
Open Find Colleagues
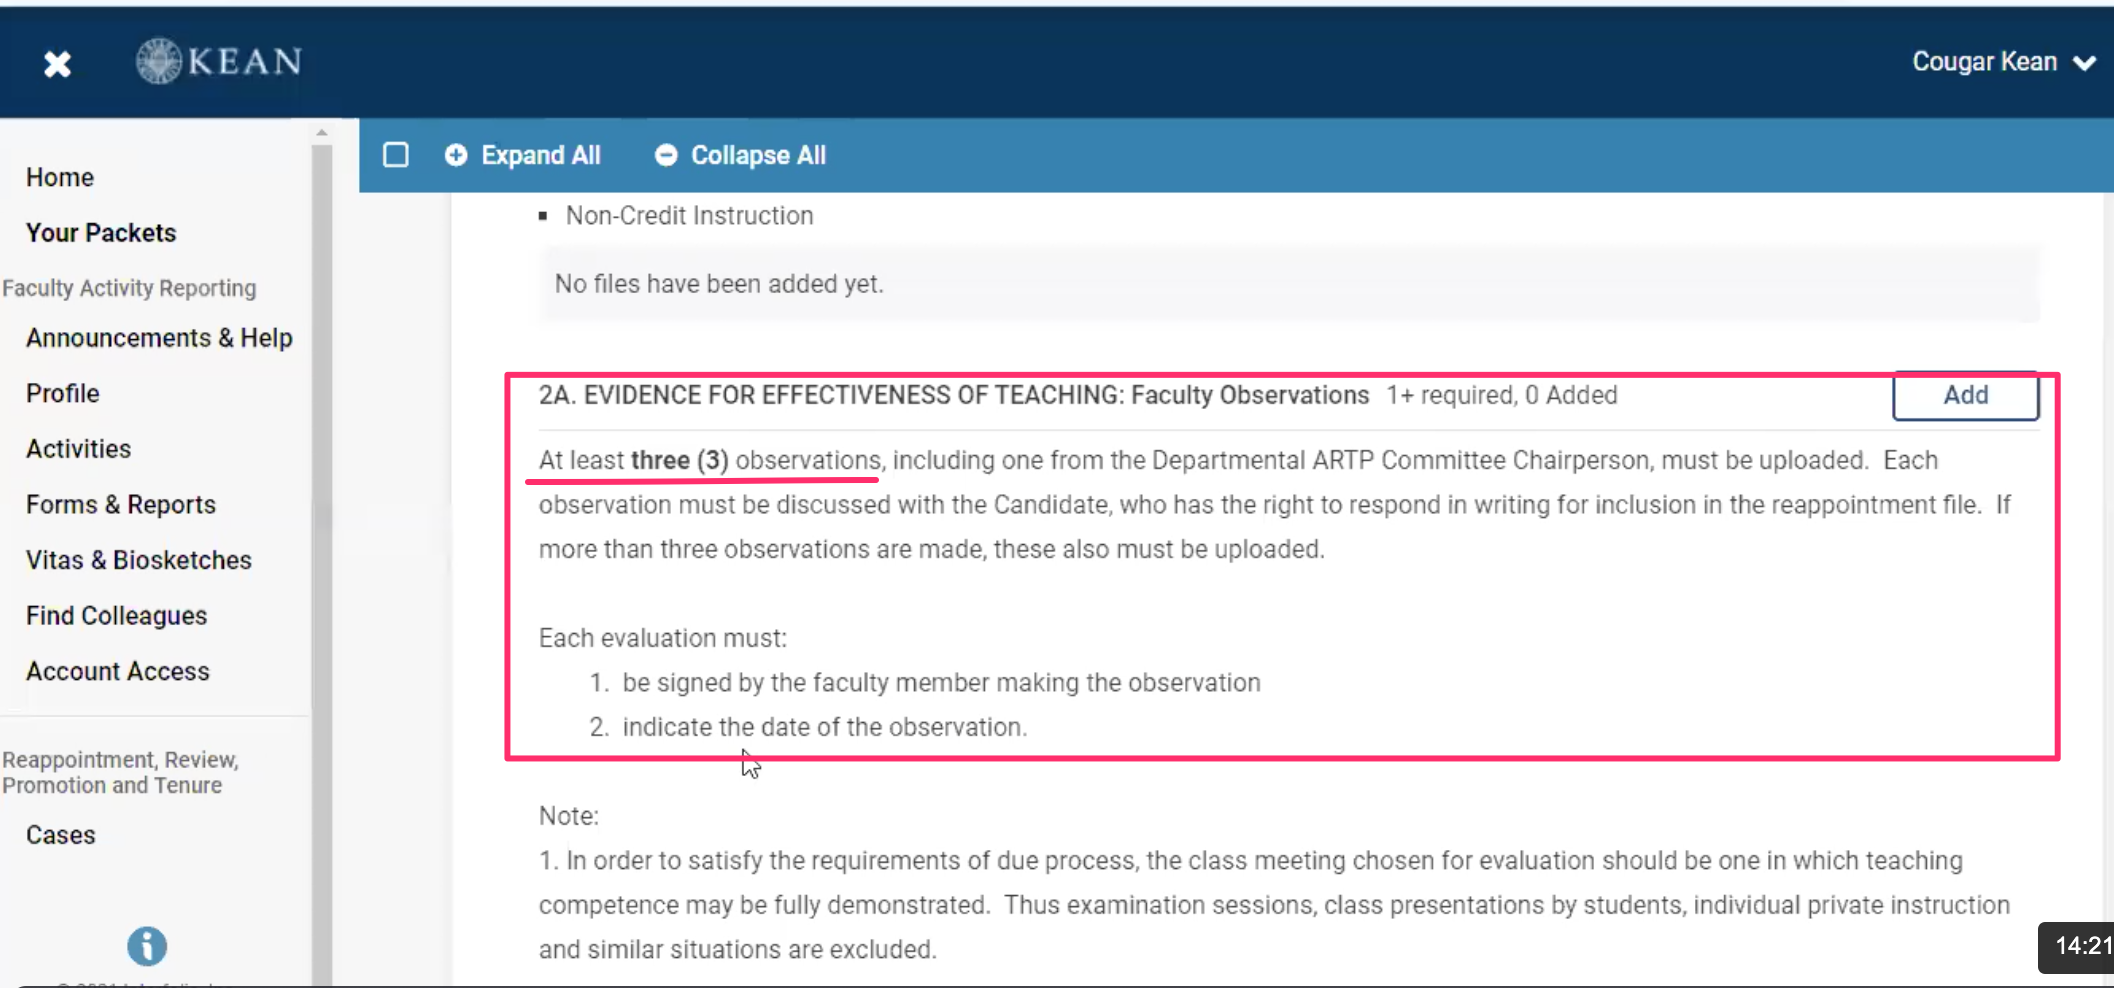coord(117,615)
